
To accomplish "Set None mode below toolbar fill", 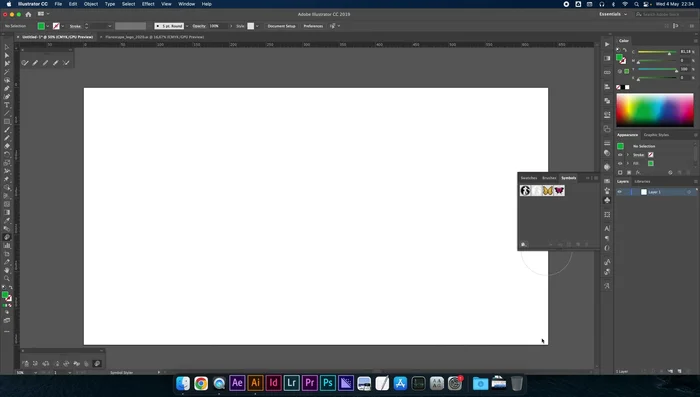I will point(10,305).
